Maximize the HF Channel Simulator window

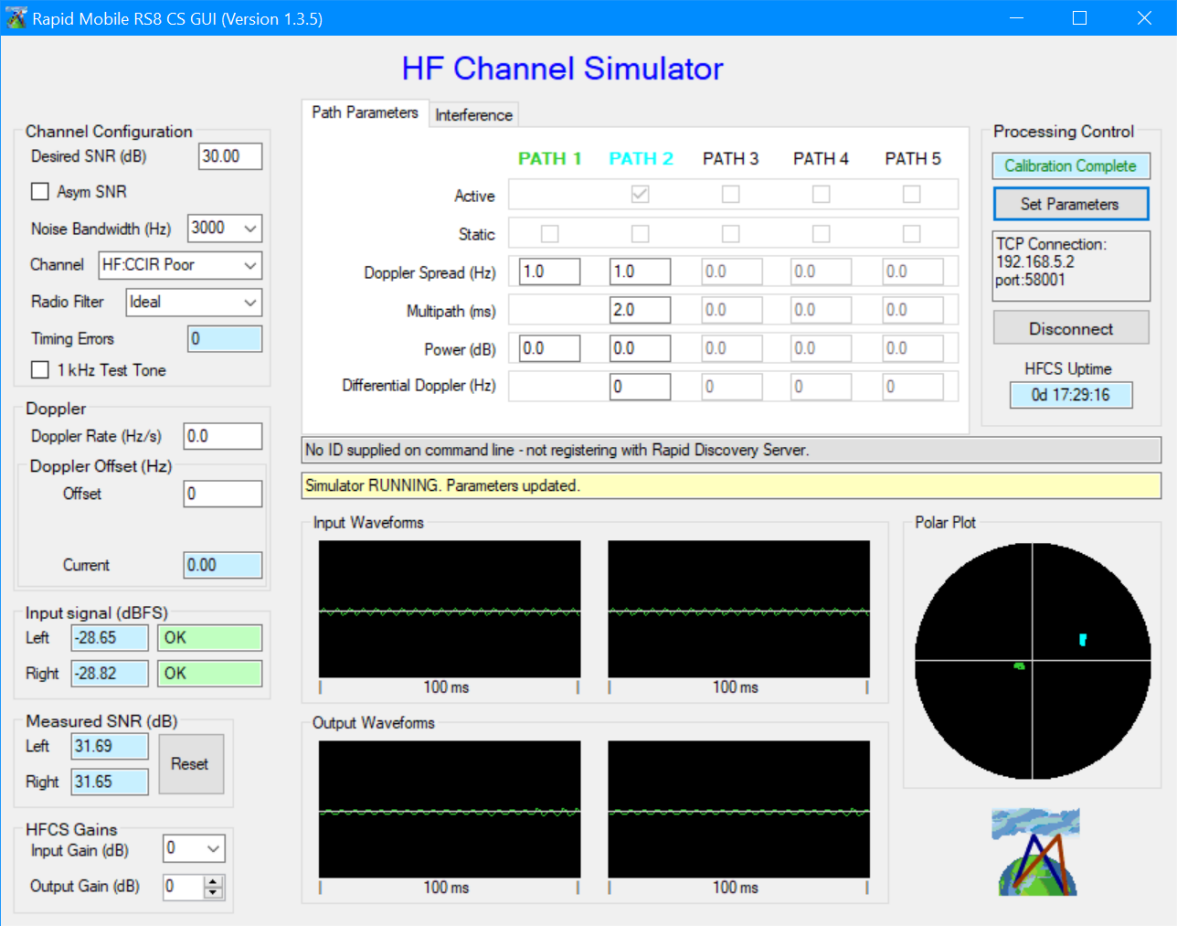pyautogui.click(x=1079, y=18)
